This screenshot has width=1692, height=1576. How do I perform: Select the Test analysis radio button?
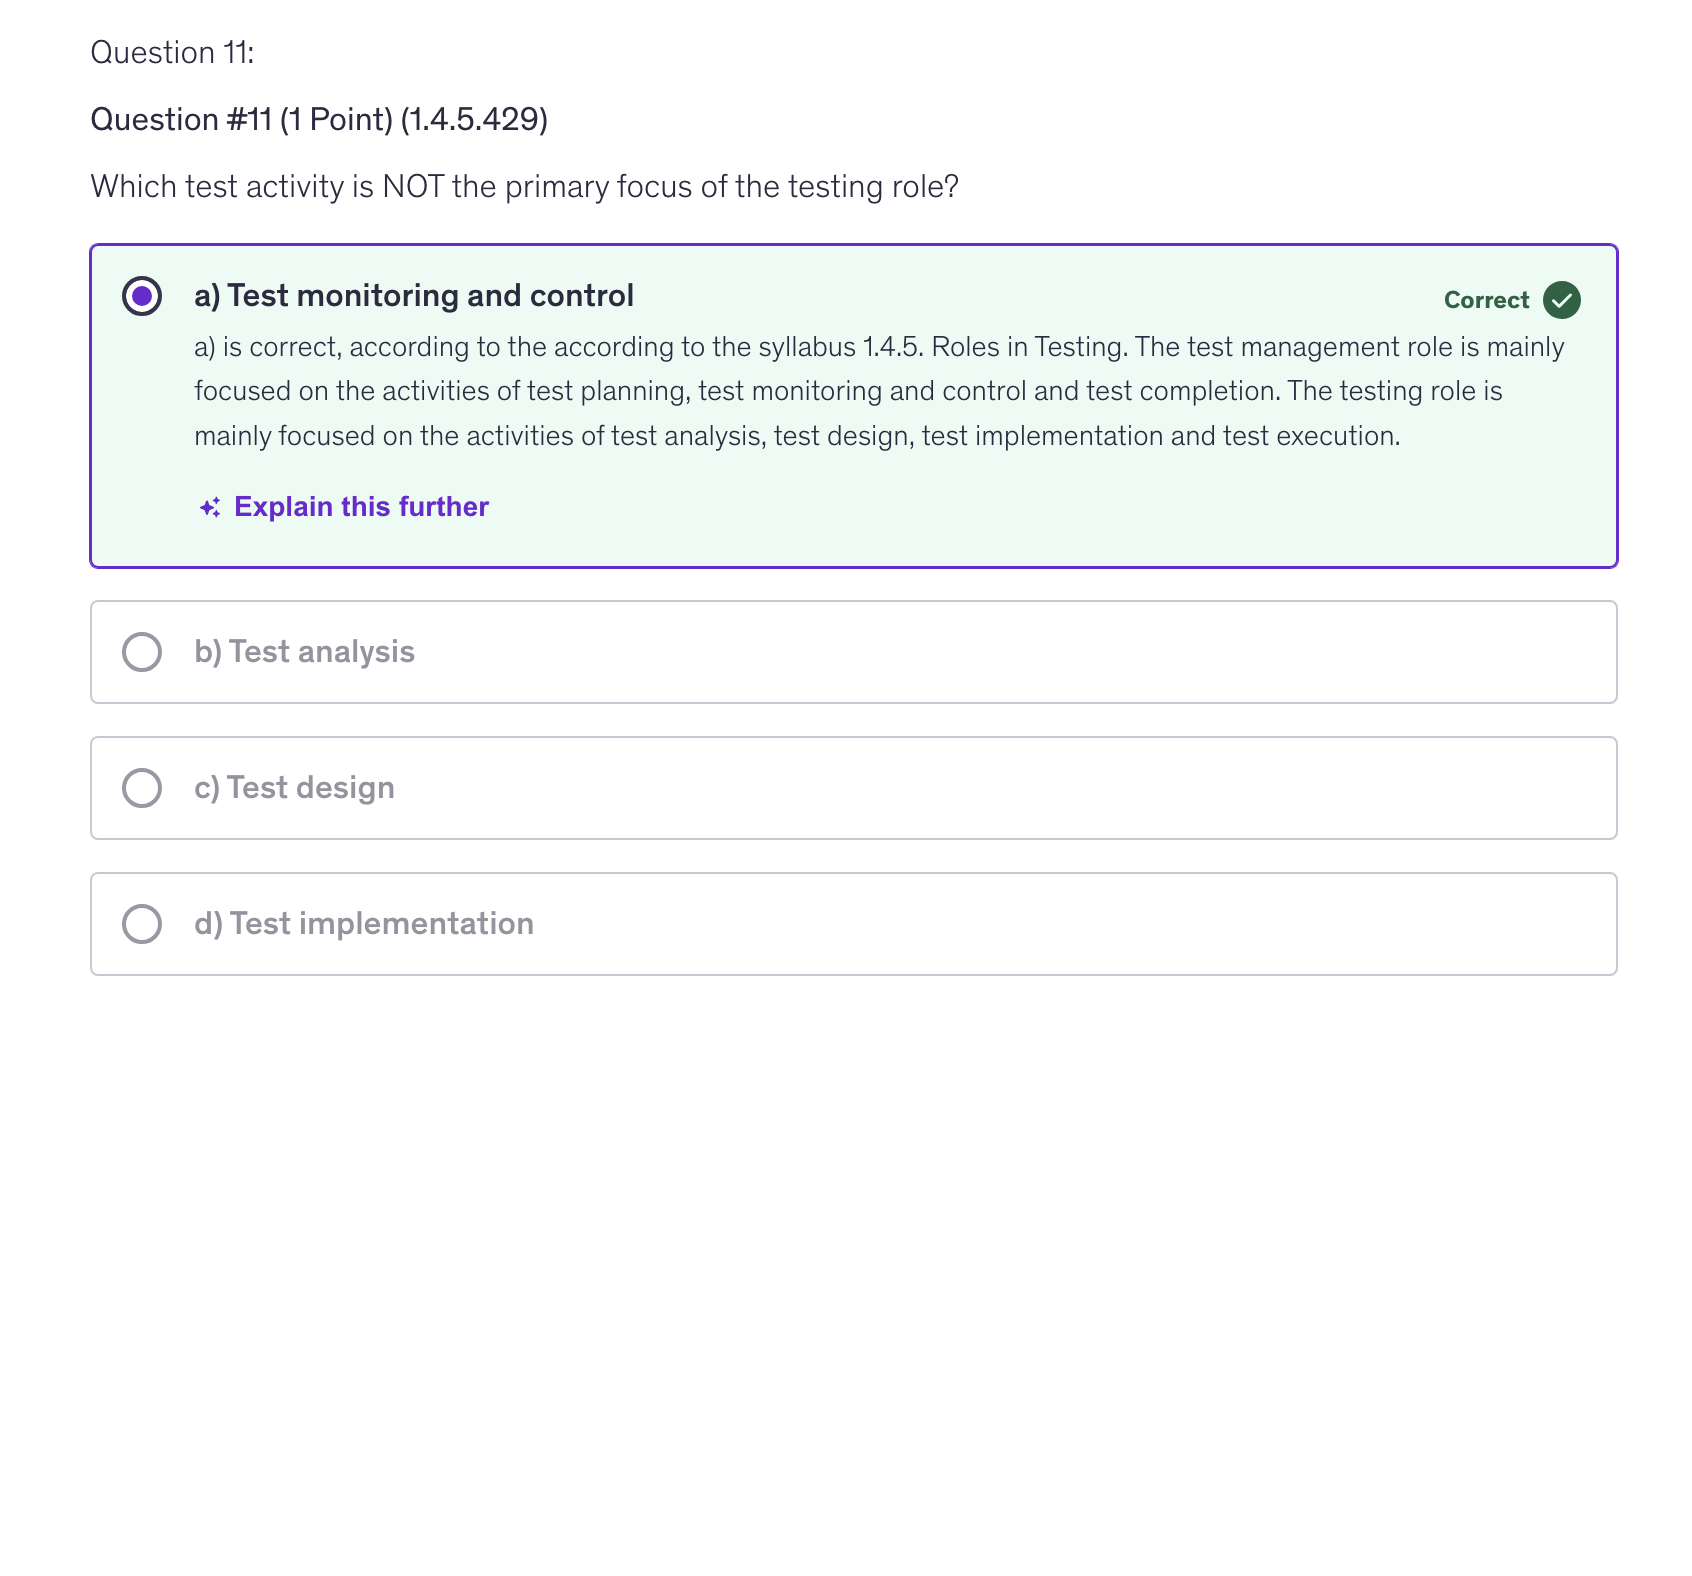(x=142, y=652)
